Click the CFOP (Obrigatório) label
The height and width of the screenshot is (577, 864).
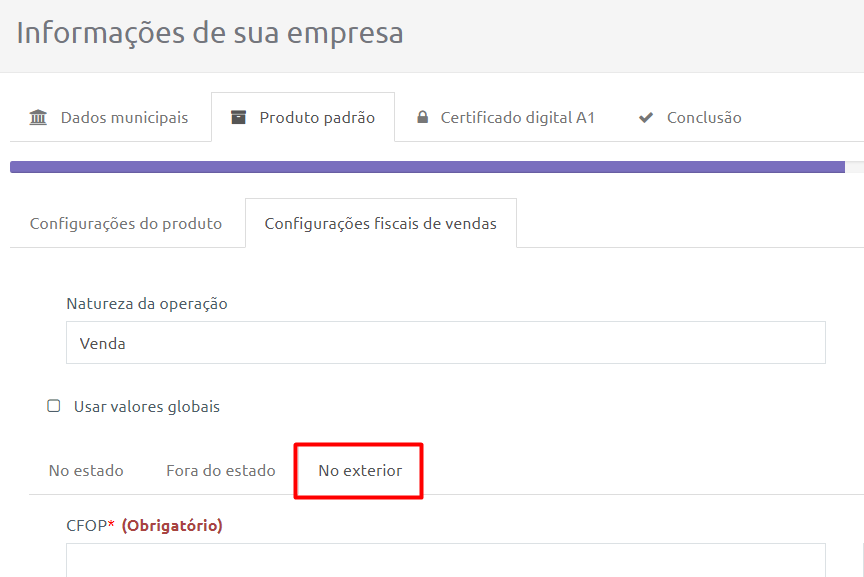click(x=144, y=525)
